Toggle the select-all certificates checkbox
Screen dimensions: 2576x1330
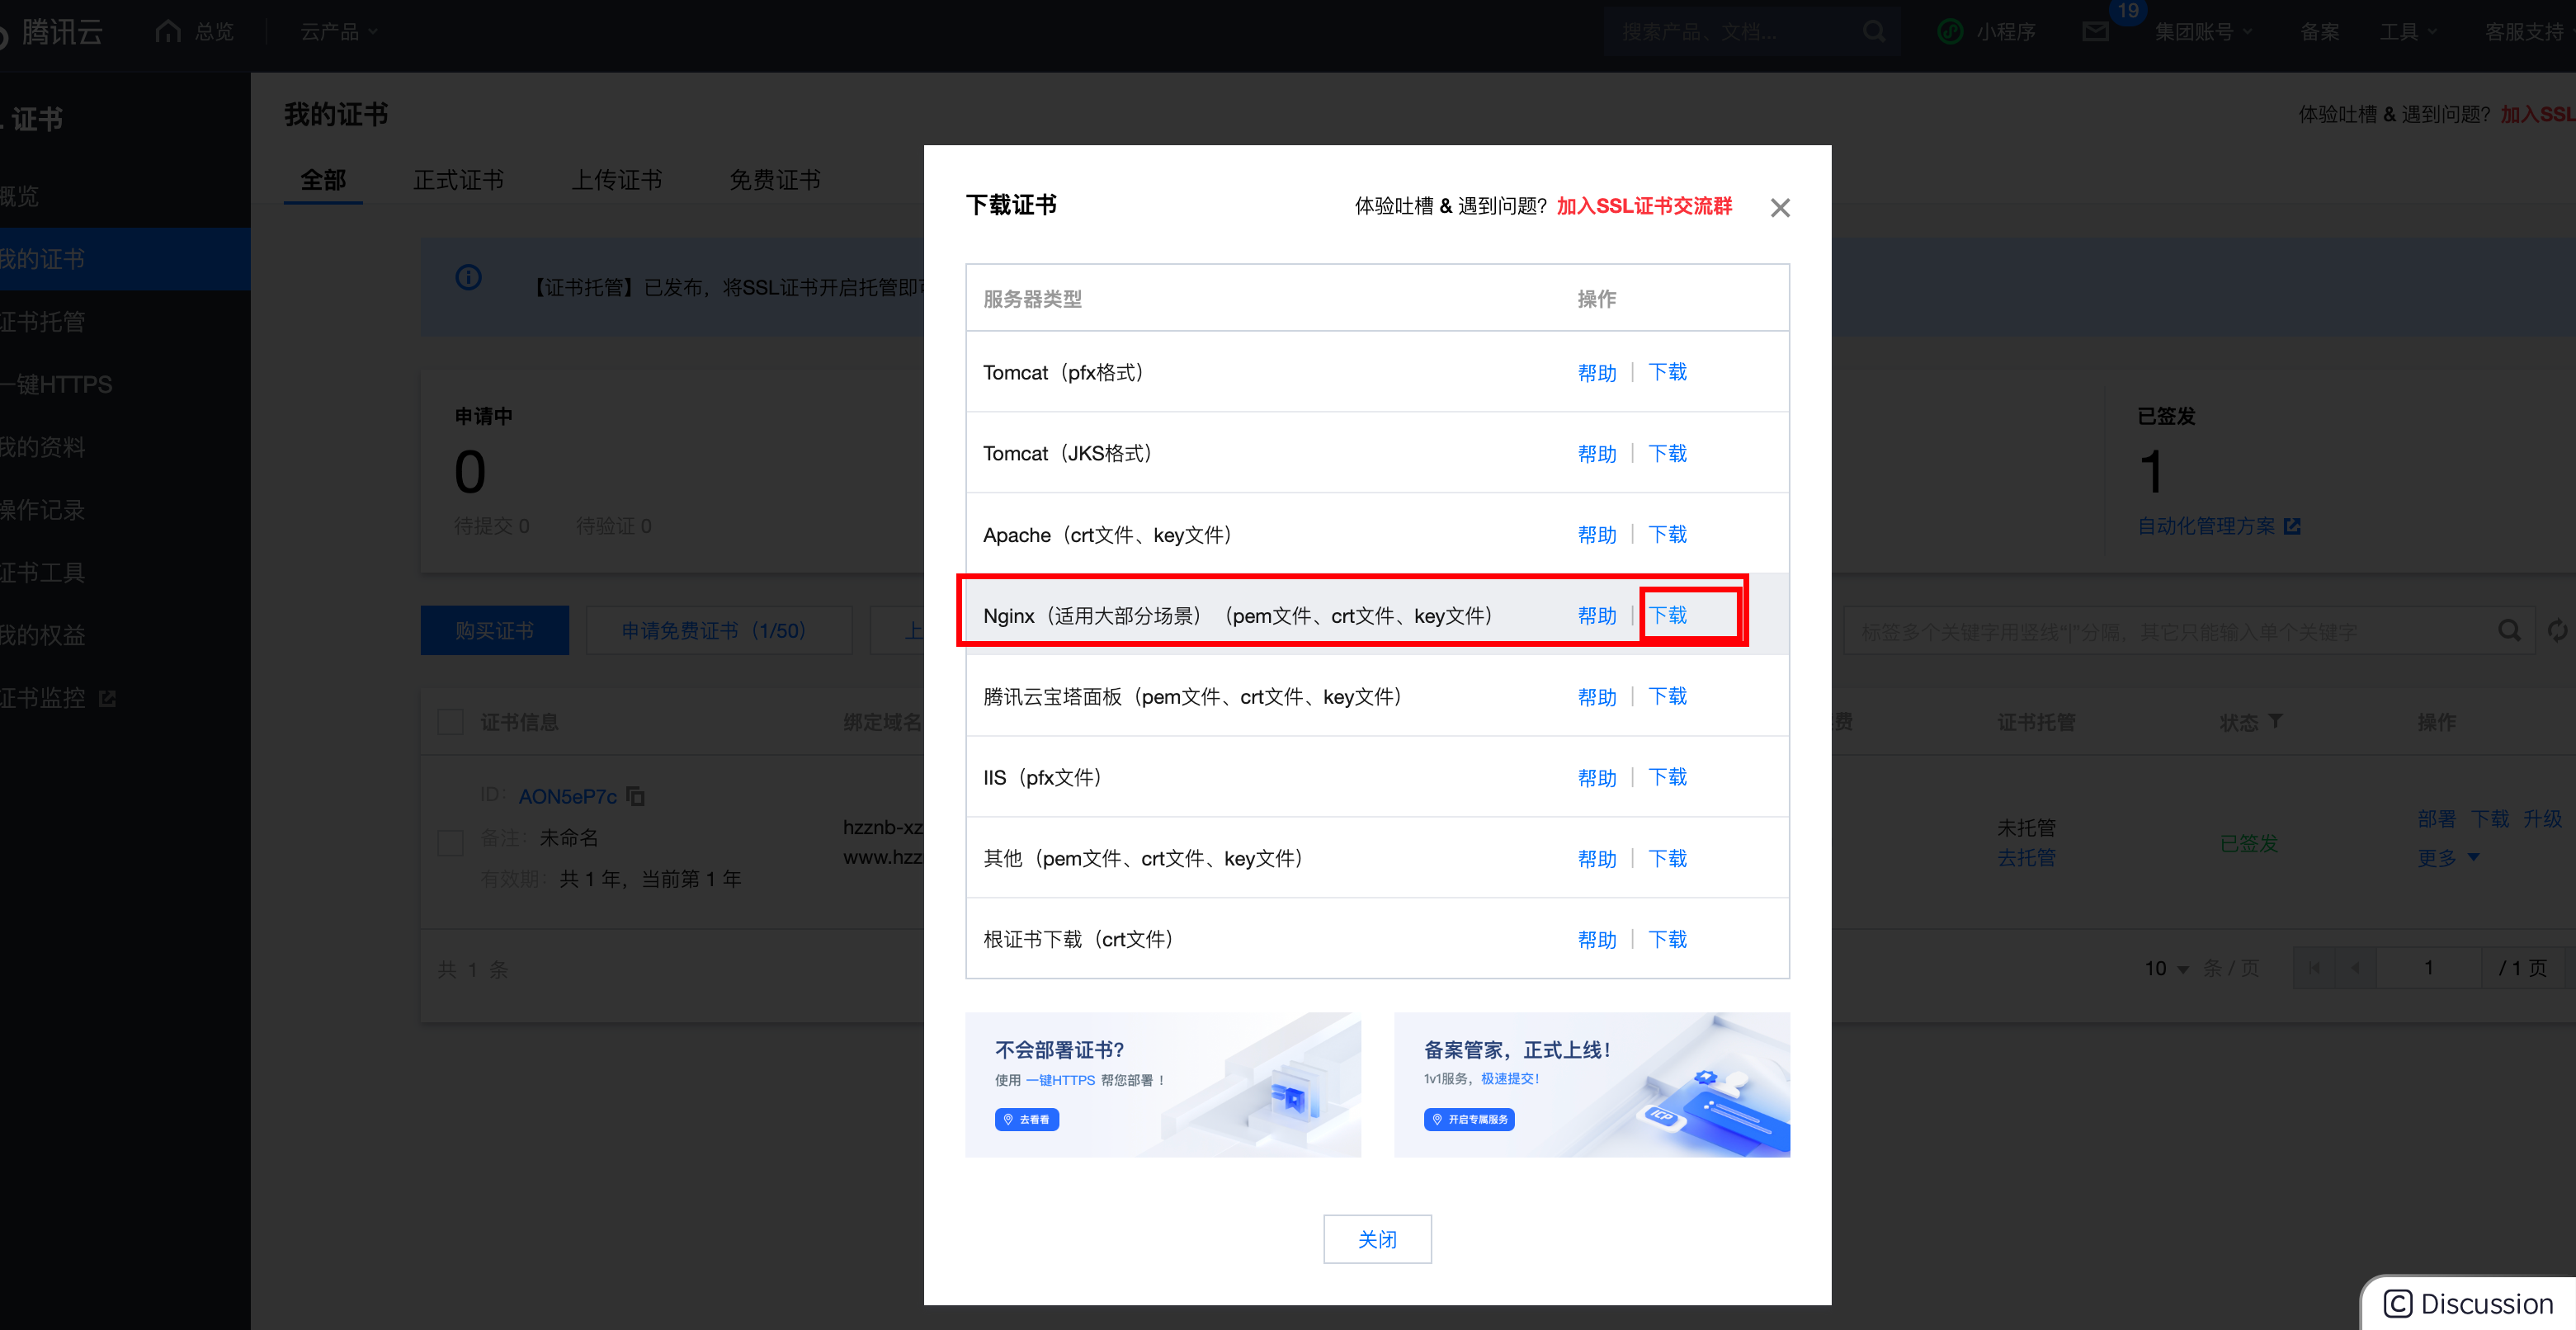451,721
